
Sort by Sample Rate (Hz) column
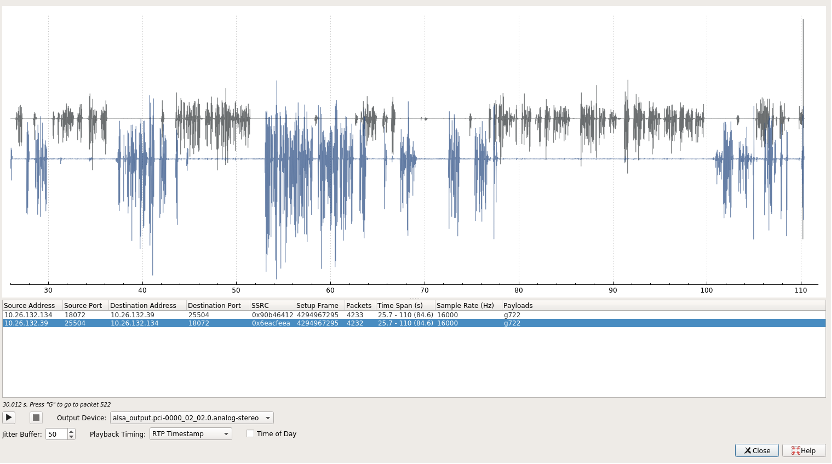coord(465,305)
